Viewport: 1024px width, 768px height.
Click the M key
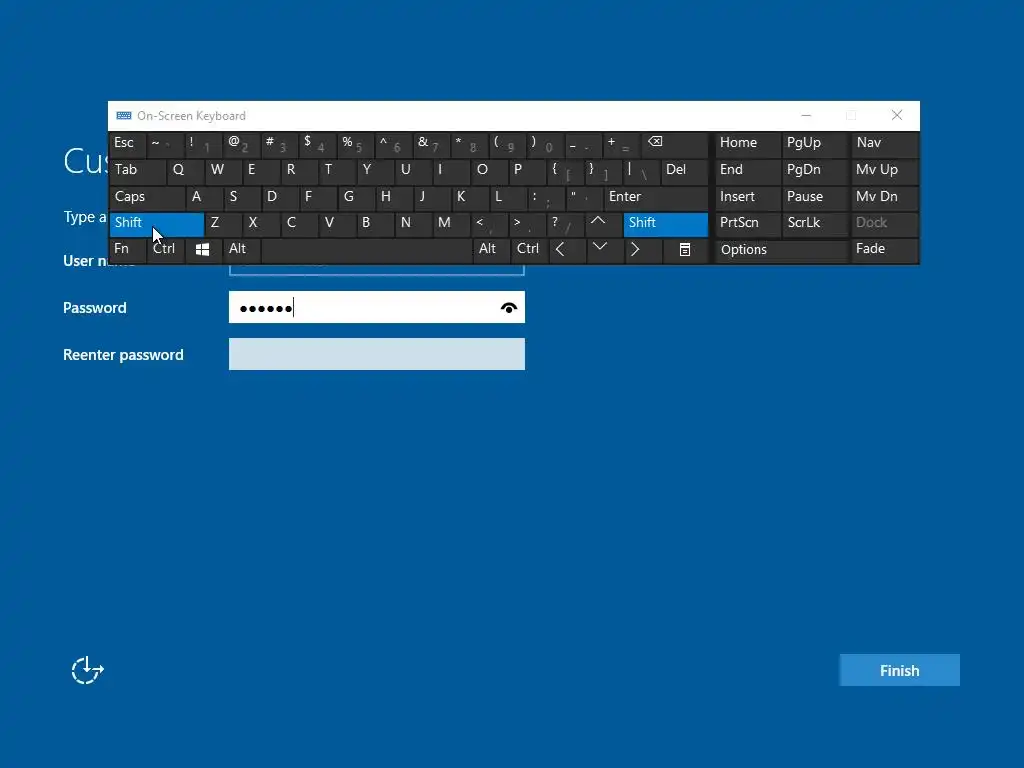pyautogui.click(x=452, y=223)
